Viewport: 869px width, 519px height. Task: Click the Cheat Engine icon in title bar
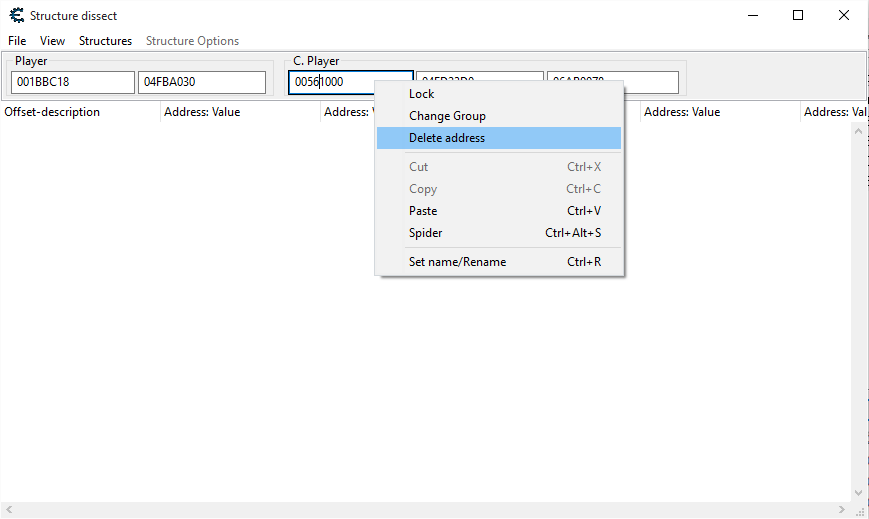click(x=16, y=16)
